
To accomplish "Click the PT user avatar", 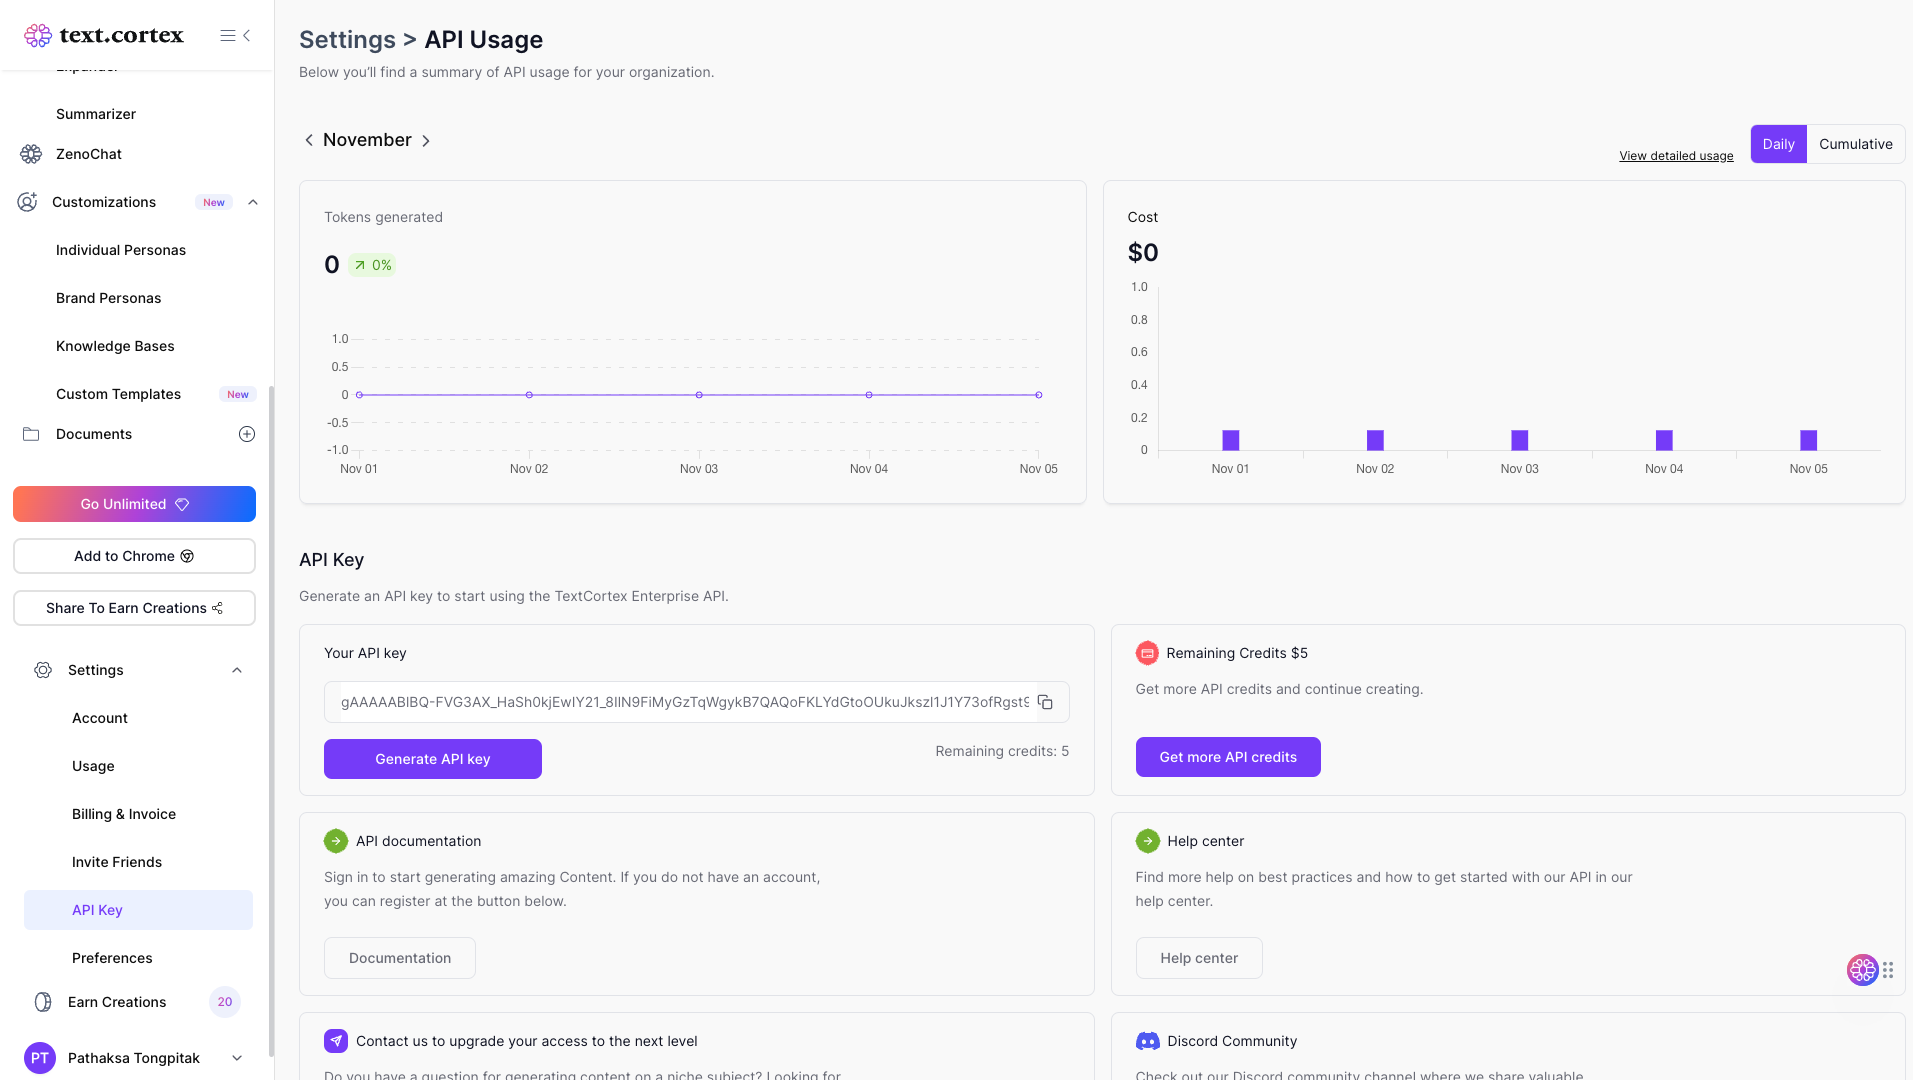I will 40,1058.
